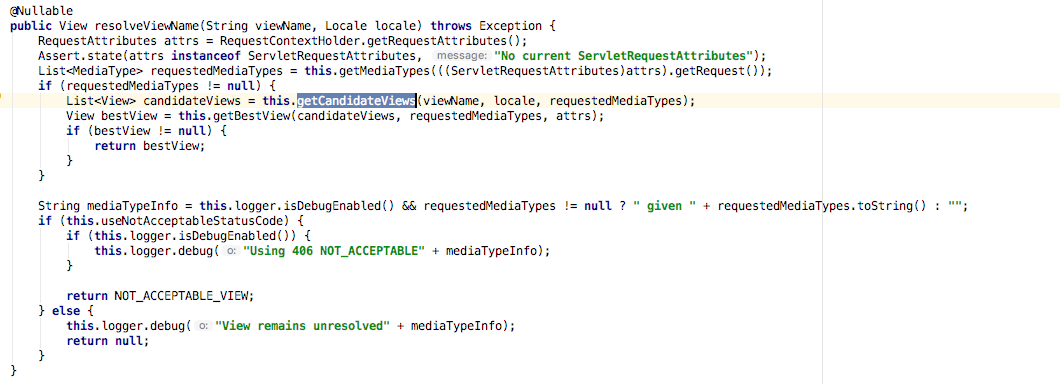Click the resolveViewName method name

click(148, 26)
